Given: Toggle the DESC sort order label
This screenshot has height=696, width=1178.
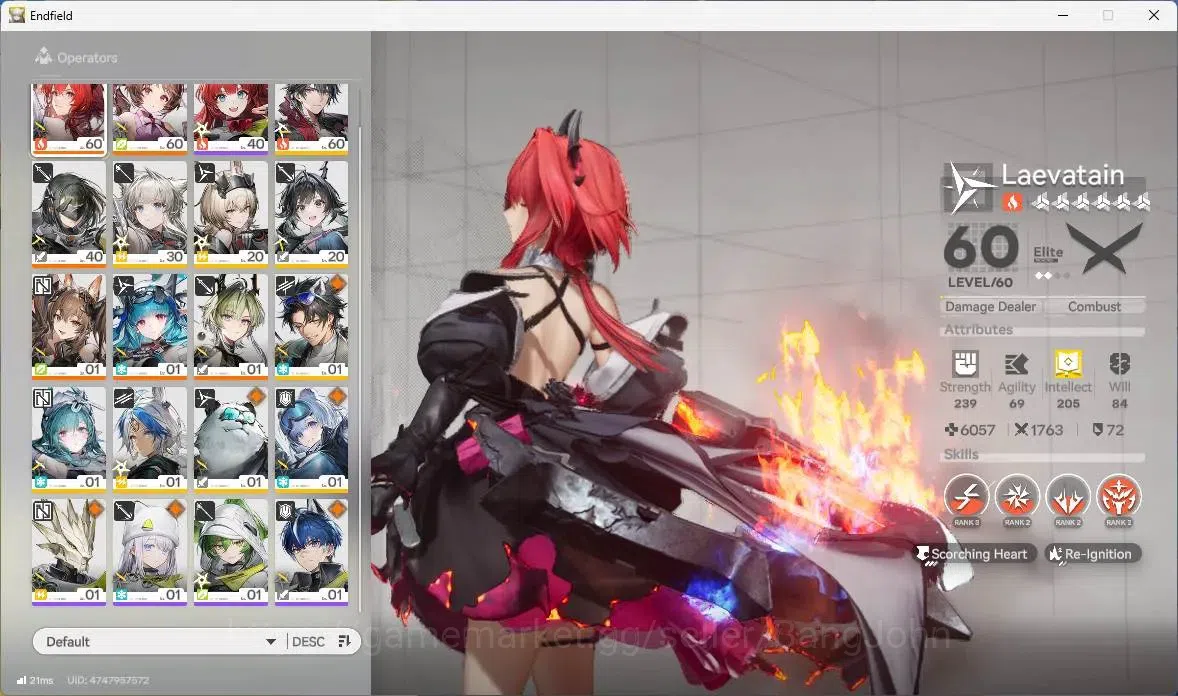Looking at the screenshot, I should coord(308,642).
